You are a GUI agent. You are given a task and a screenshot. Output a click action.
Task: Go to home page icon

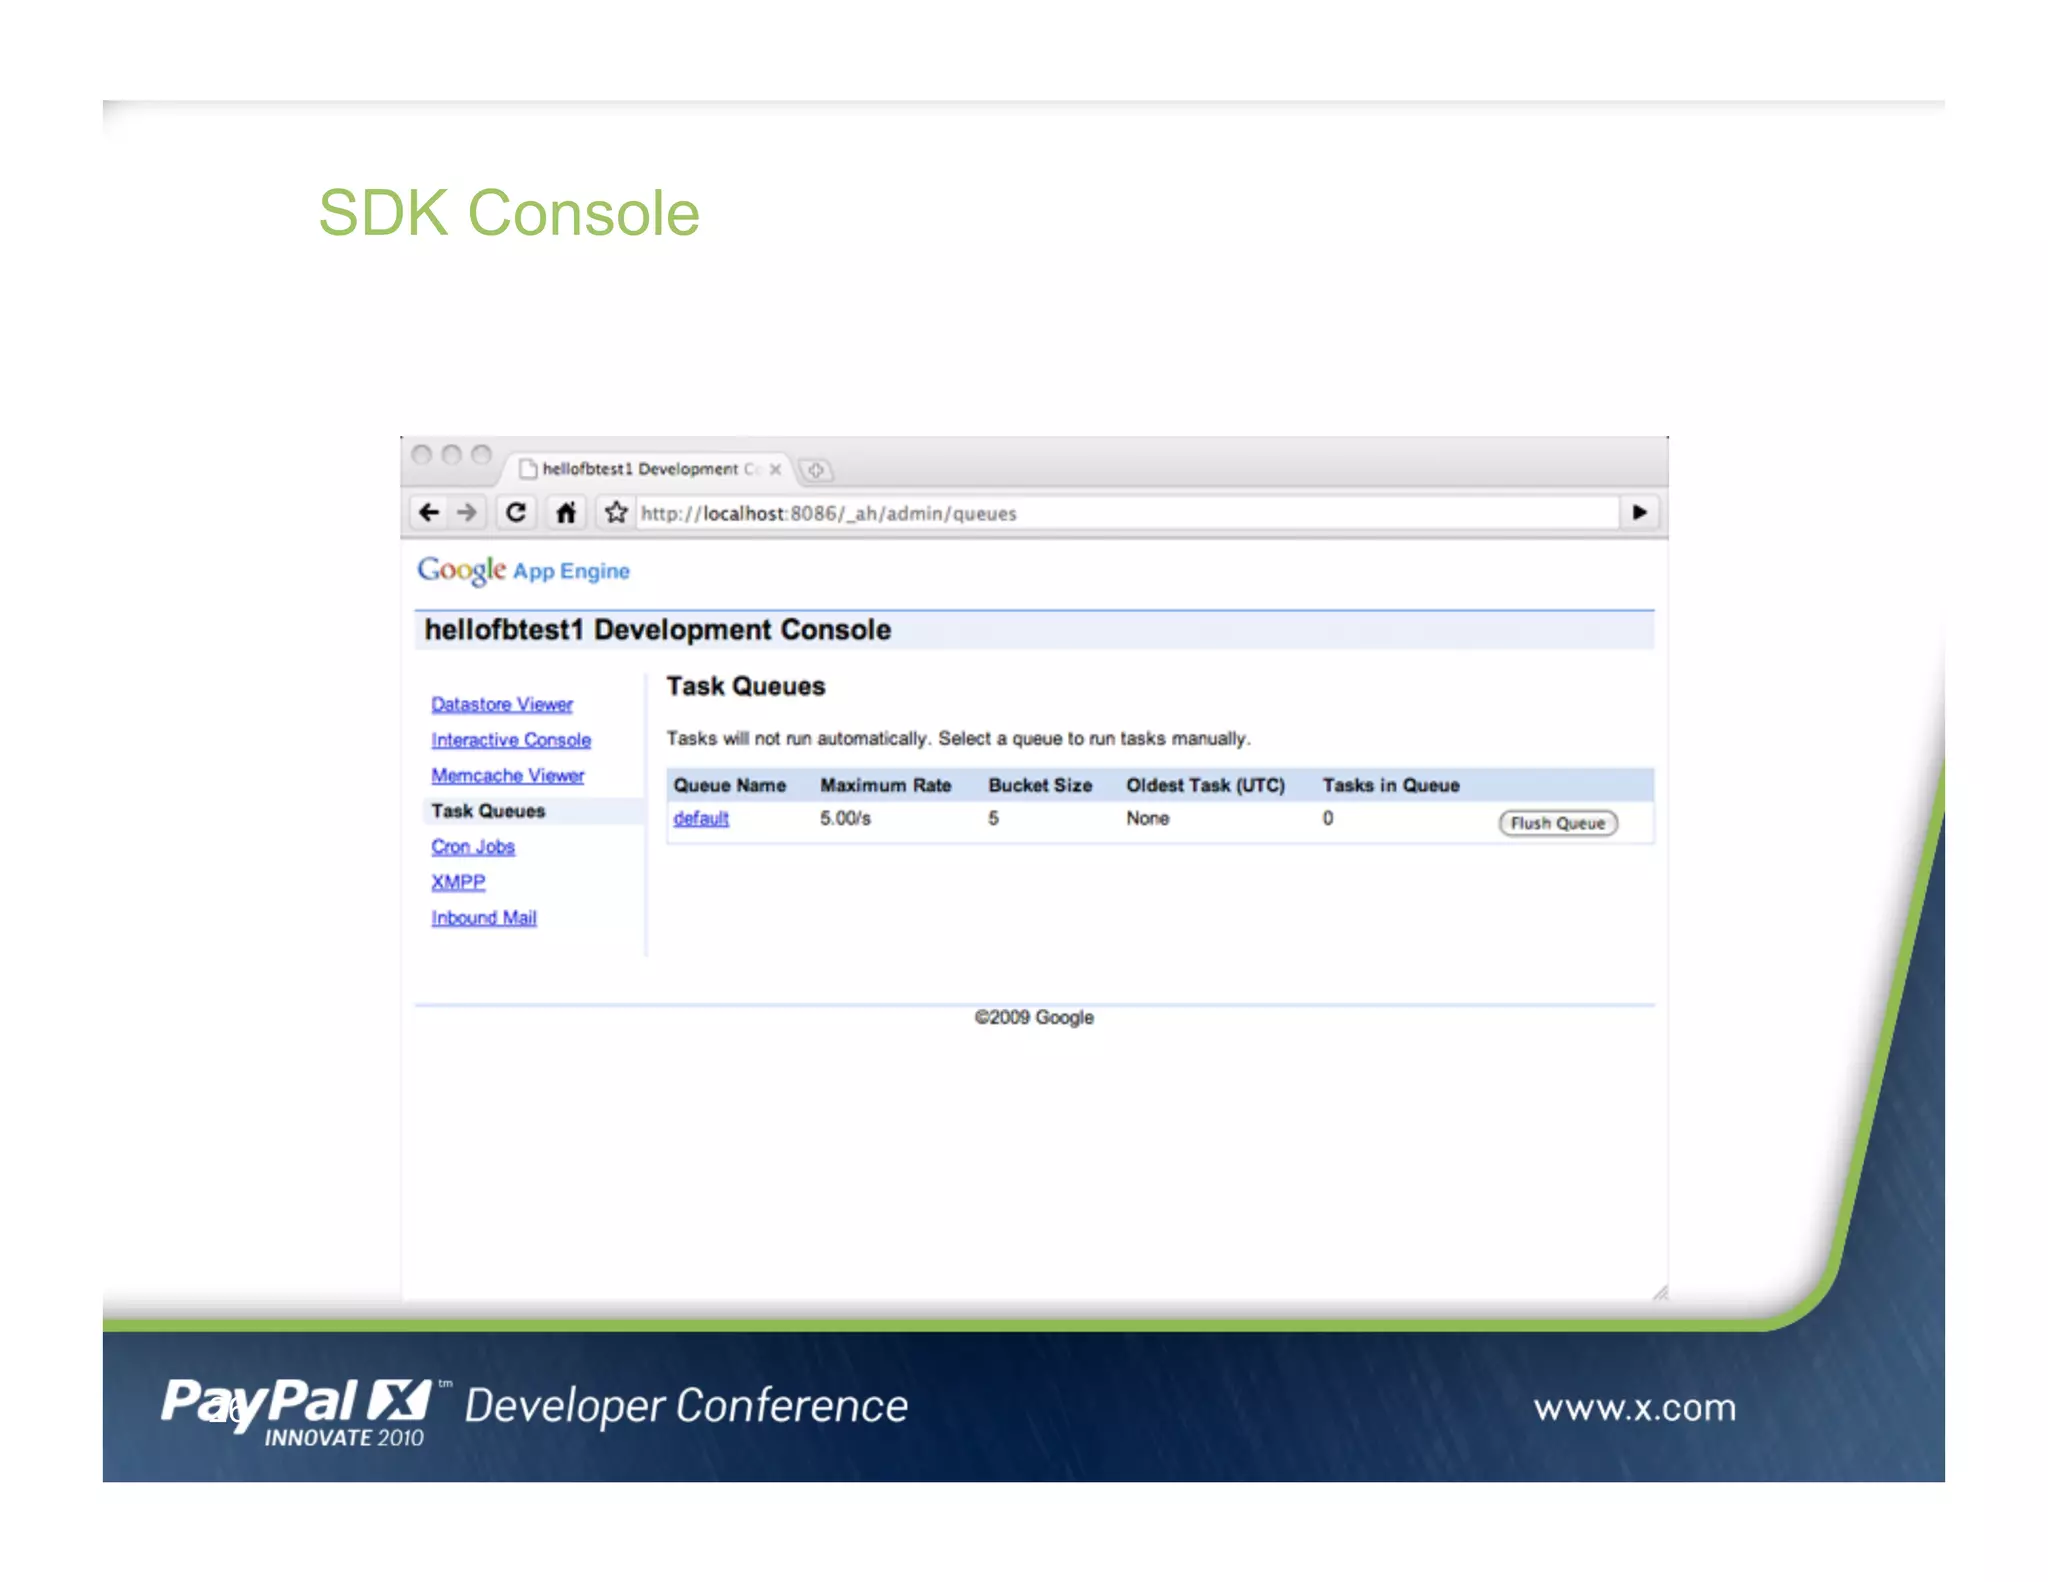(x=566, y=513)
